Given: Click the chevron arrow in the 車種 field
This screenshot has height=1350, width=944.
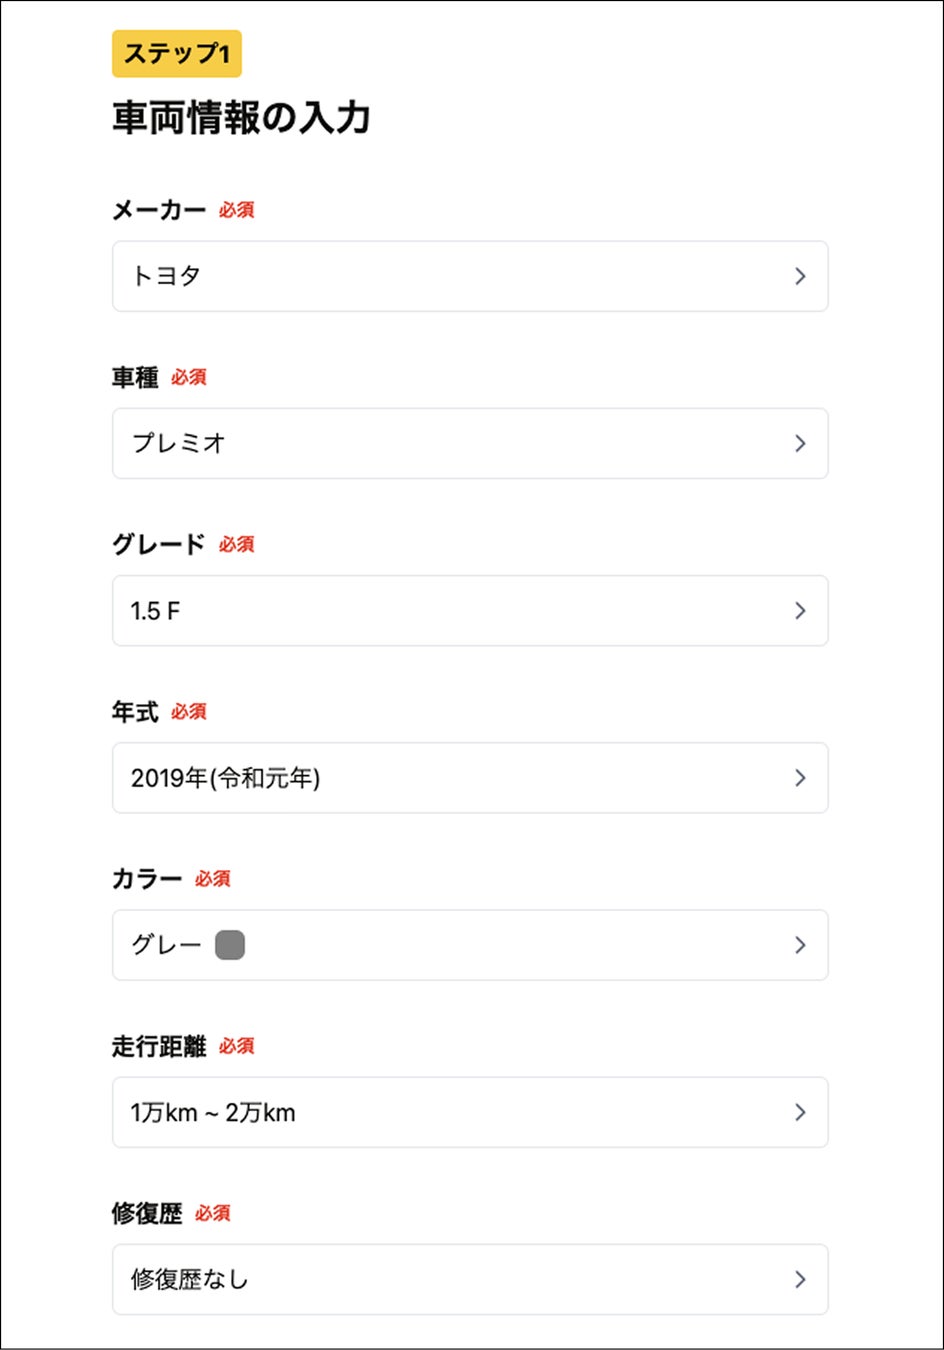Looking at the screenshot, I should [x=800, y=443].
